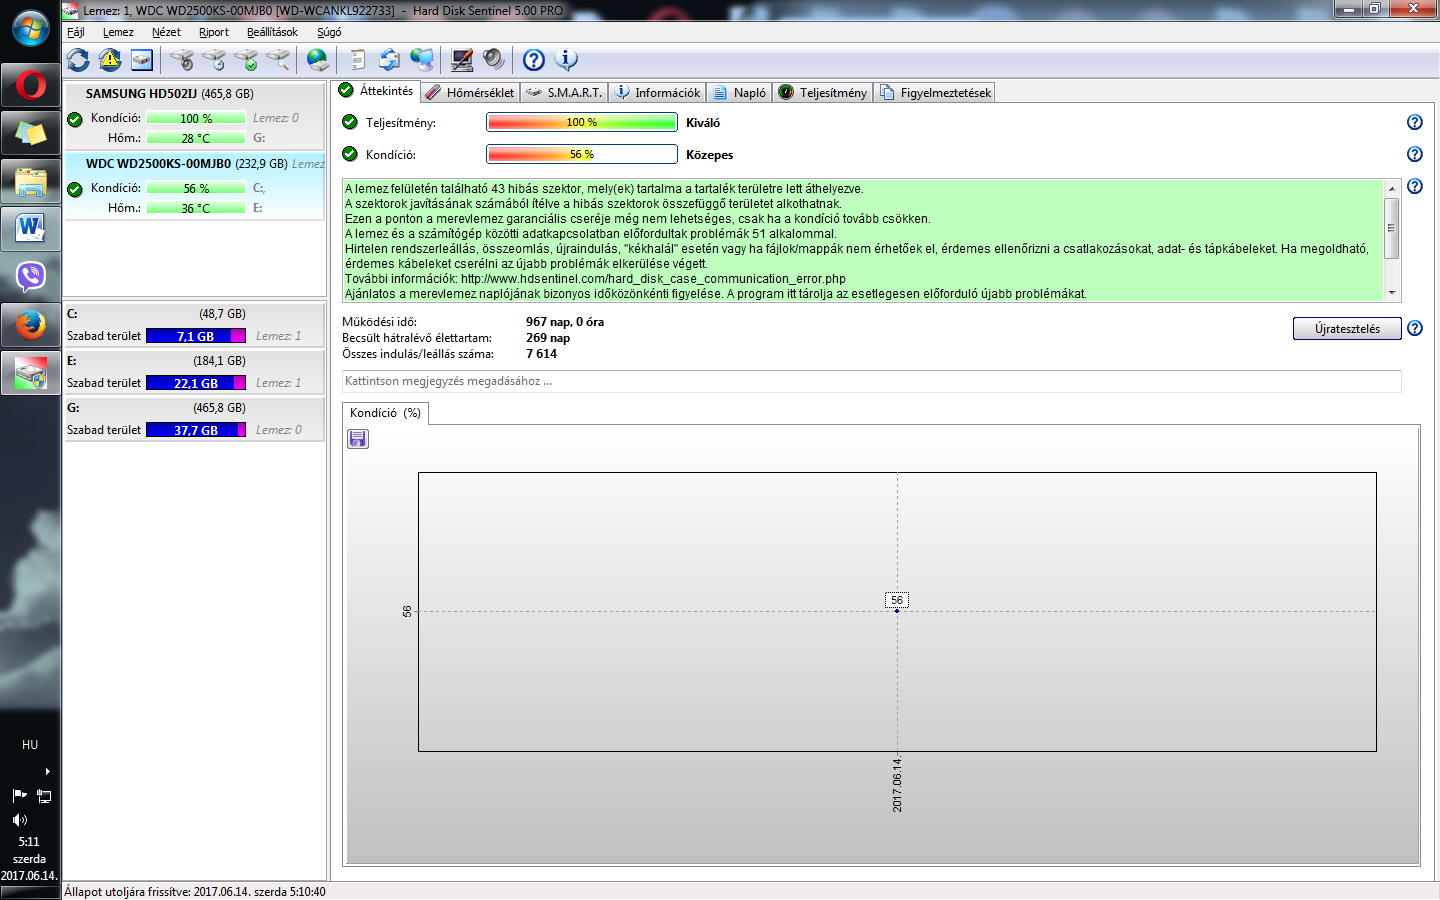Expand hidden tray icons arrow

47,771
